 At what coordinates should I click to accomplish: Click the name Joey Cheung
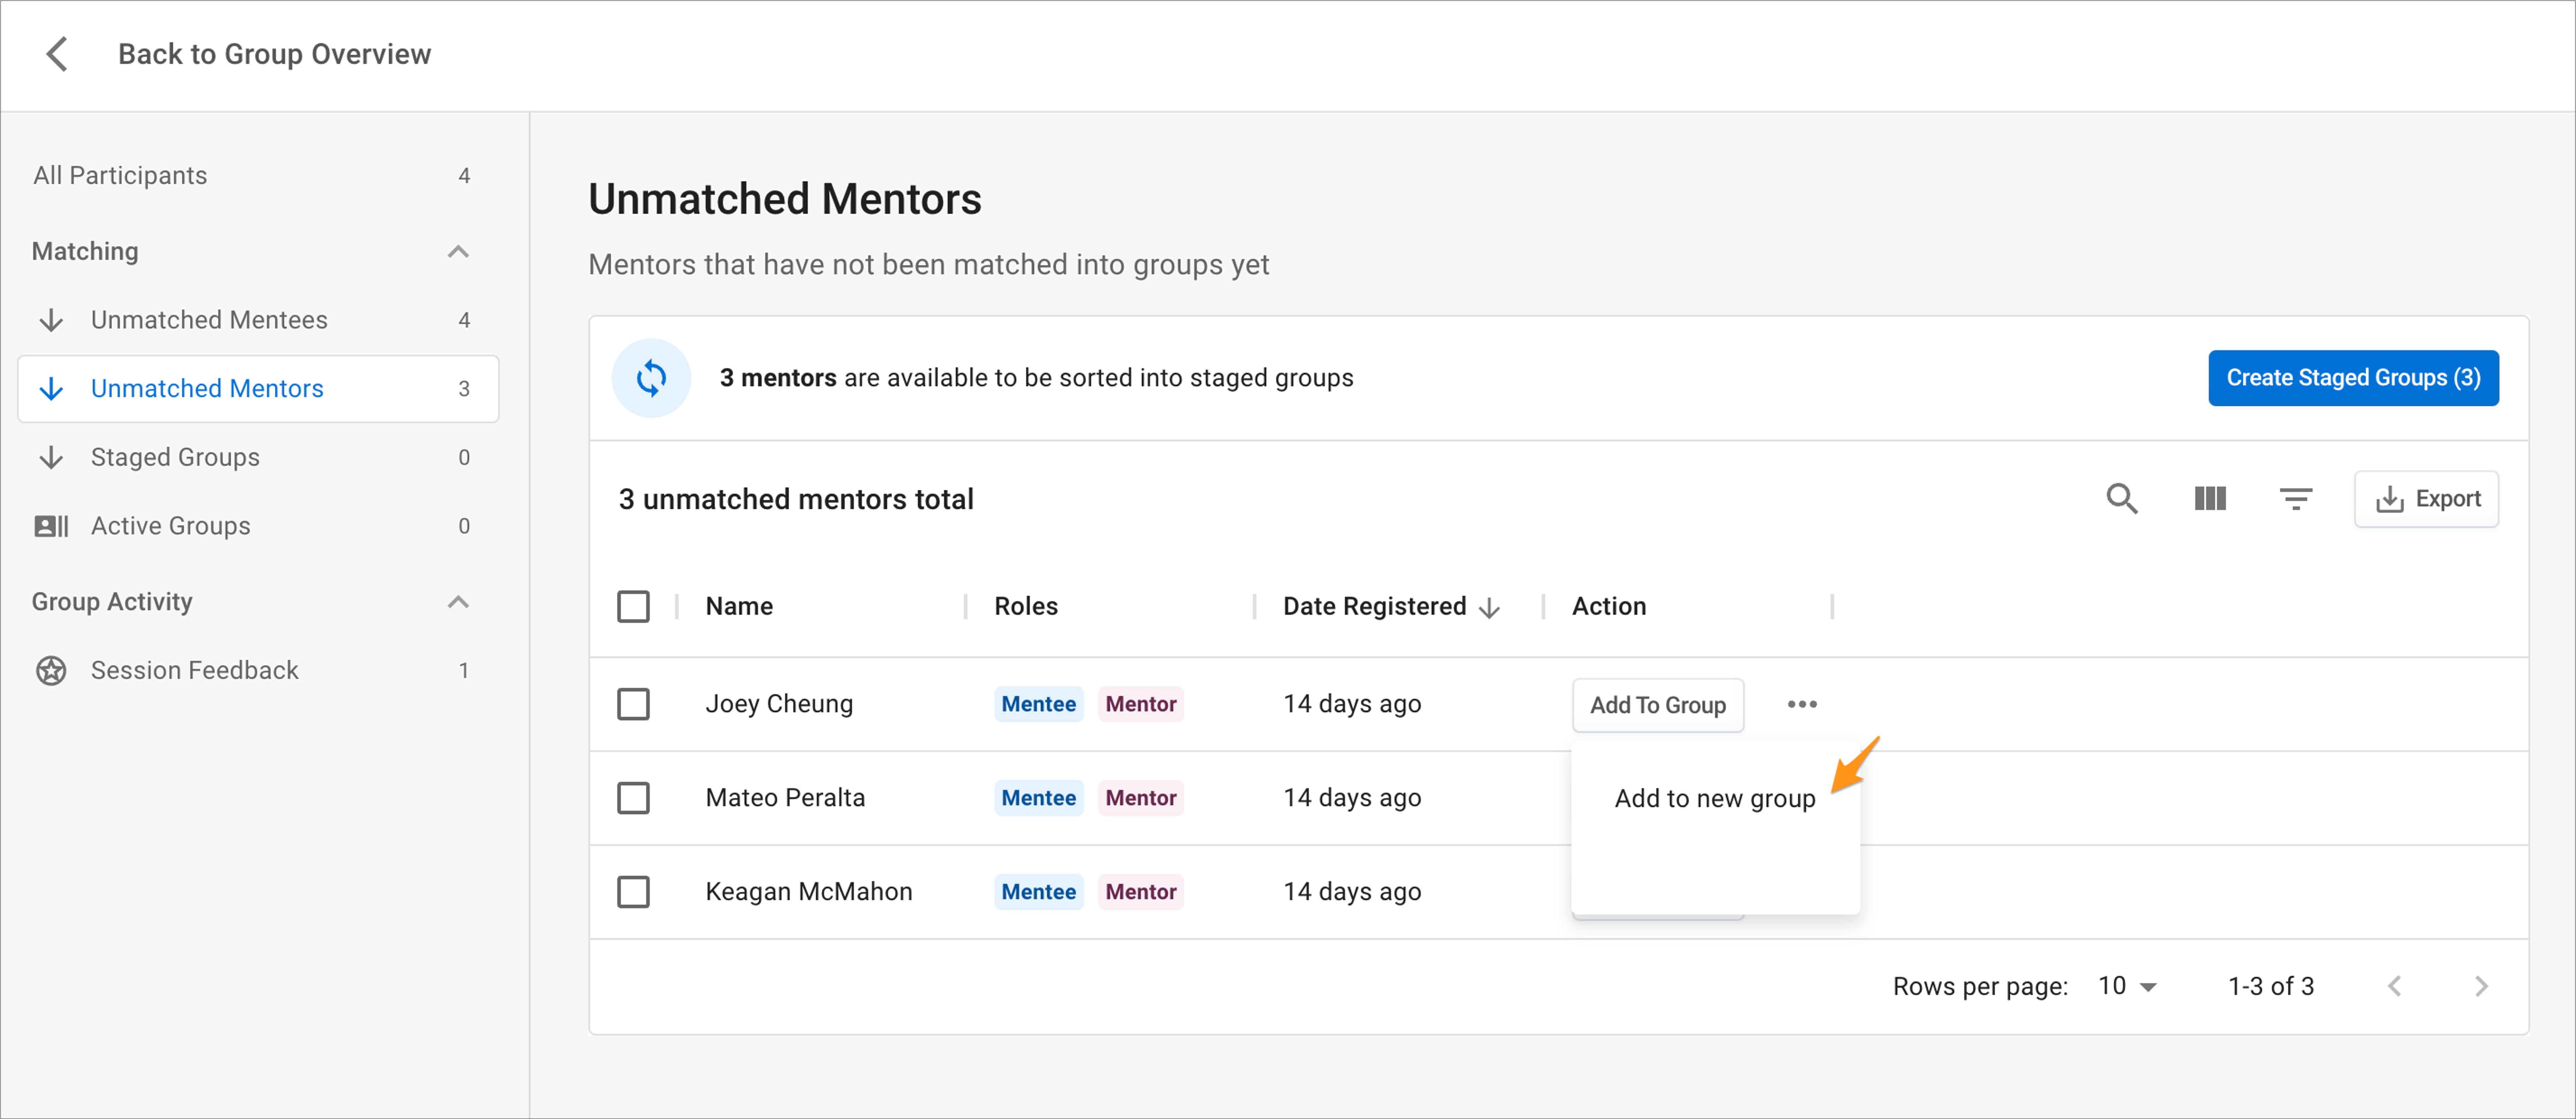point(779,704)
